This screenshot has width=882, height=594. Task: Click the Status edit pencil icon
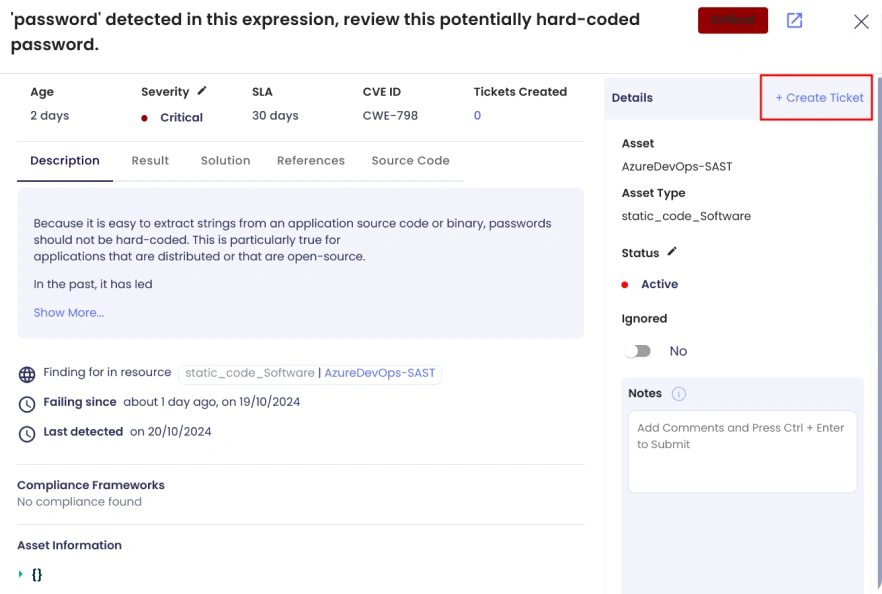click(672, 252)
